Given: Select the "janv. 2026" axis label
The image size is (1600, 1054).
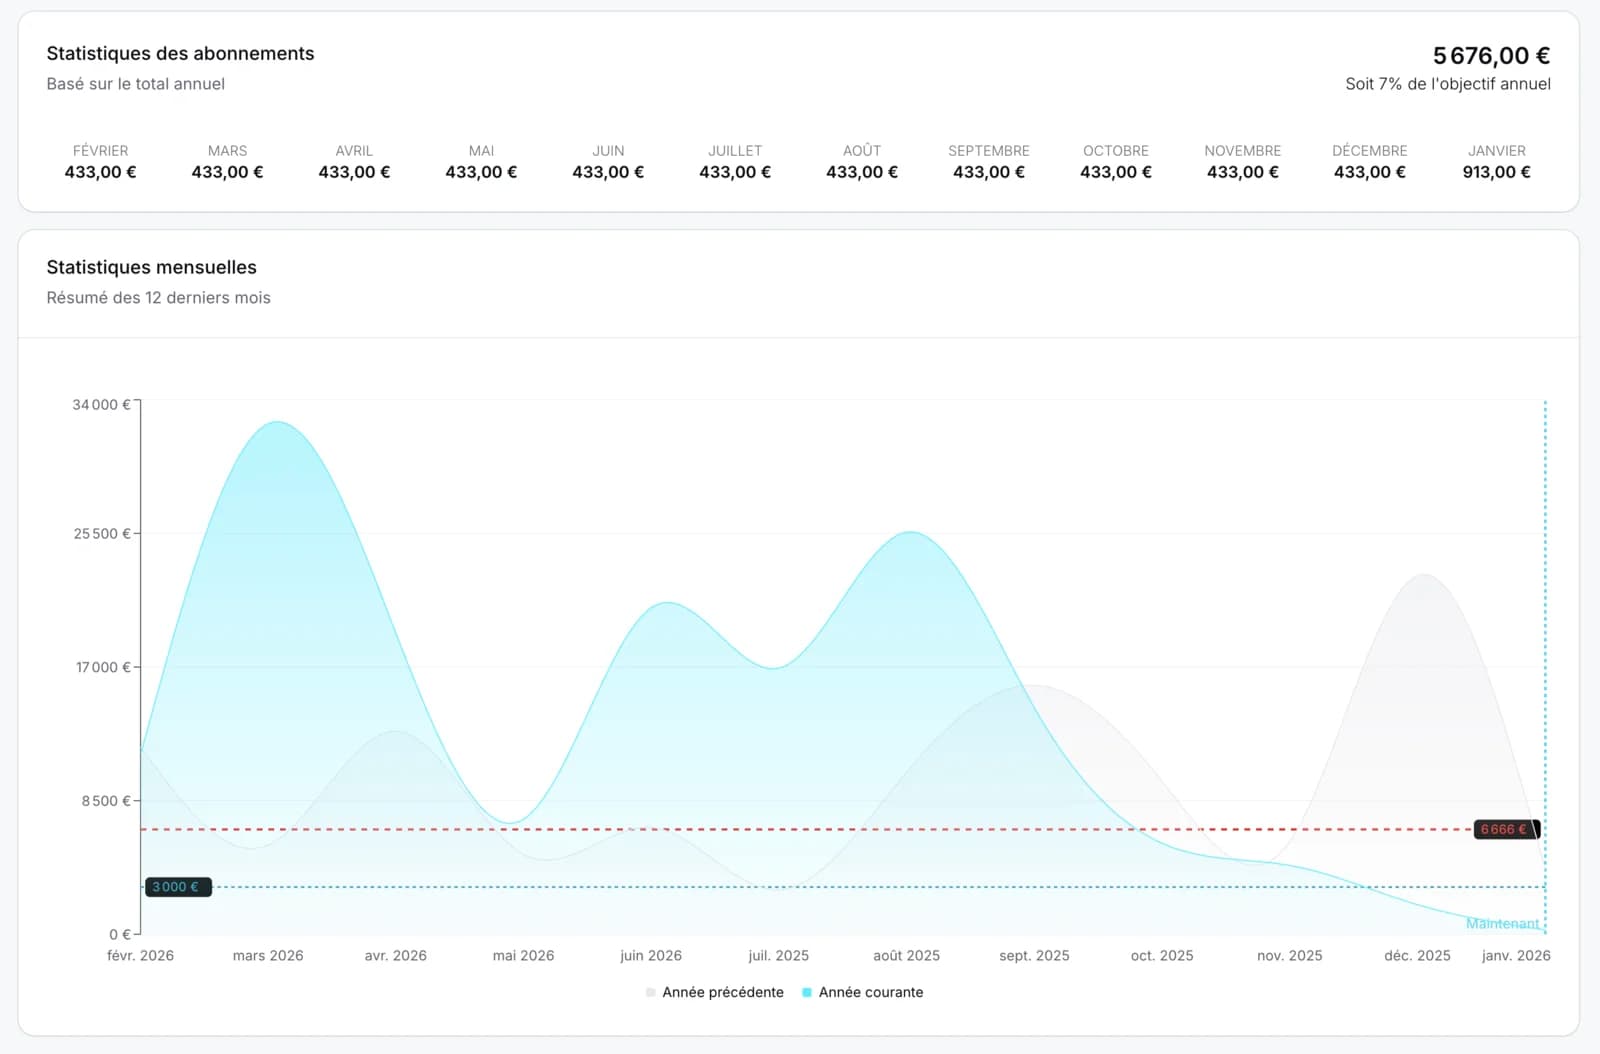Looking at the screenshot, I should coord(1516,955).
